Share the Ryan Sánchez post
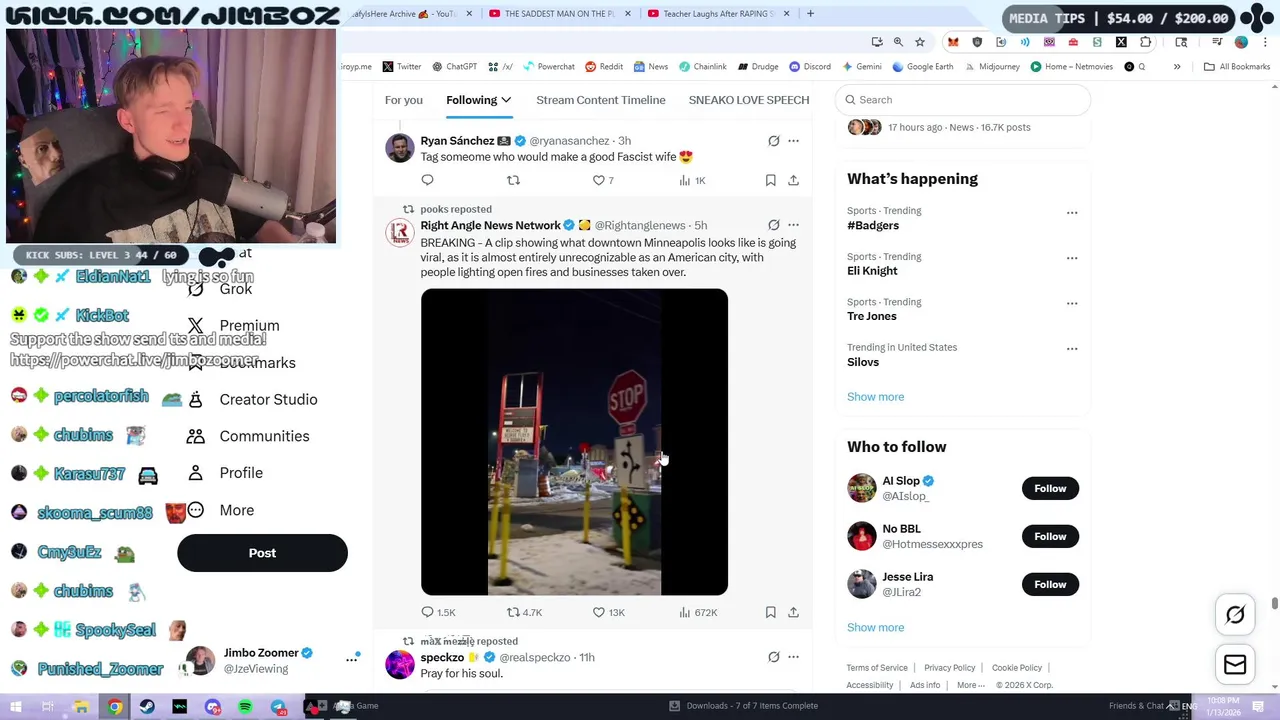Screen dimensions: 1280x720 pyautogui.click(x=793, y=180)
